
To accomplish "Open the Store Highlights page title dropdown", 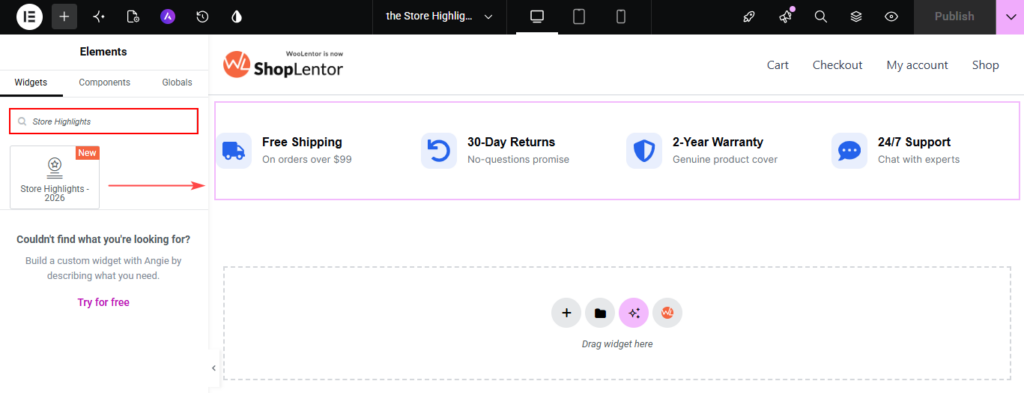I will pos(439,16).
